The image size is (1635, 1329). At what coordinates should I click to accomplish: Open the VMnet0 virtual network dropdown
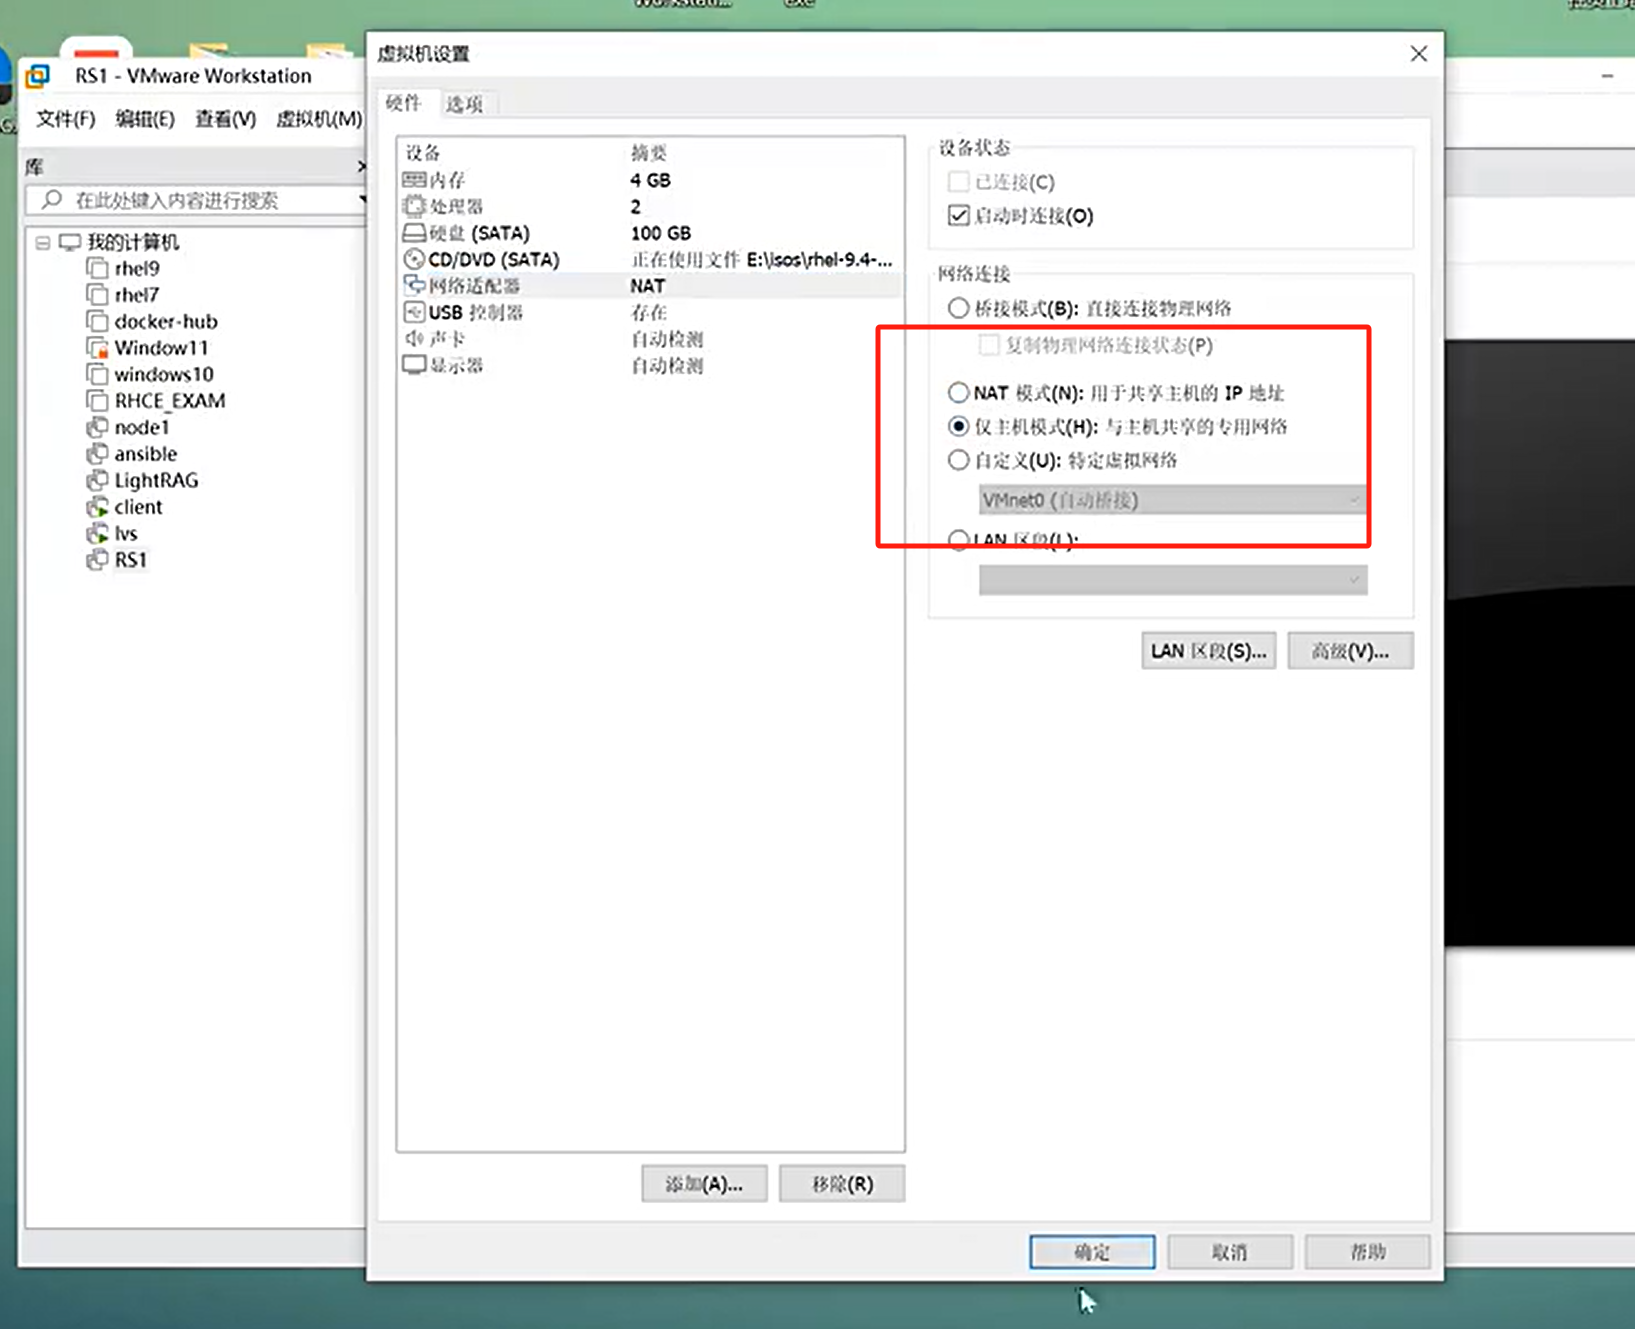tap(1172, 500)
